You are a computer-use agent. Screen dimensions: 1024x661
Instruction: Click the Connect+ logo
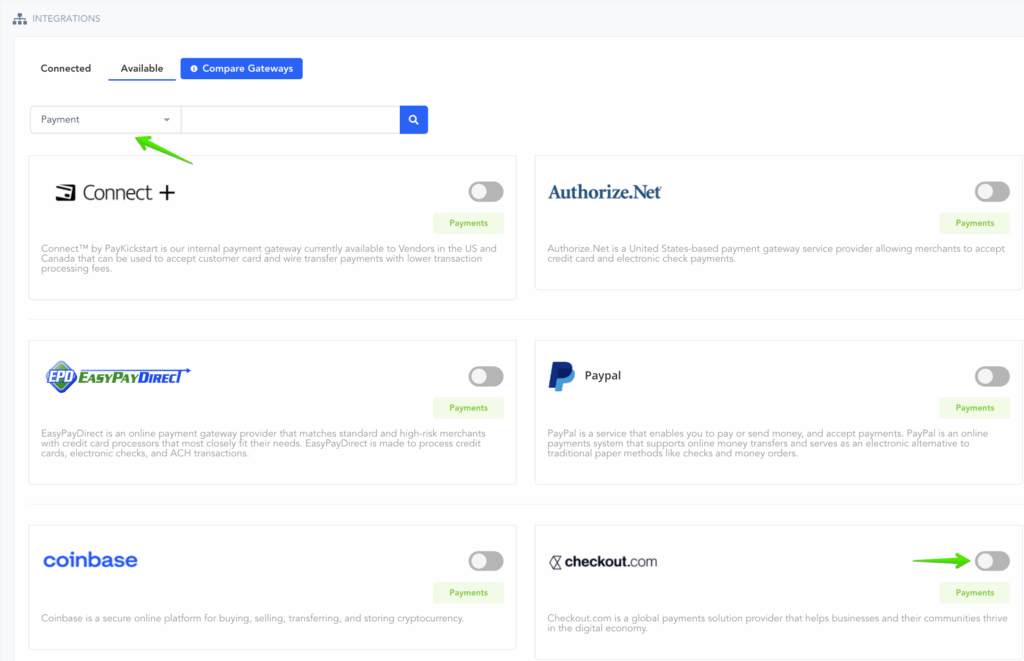pyautogui.click(x=115, y=193)
